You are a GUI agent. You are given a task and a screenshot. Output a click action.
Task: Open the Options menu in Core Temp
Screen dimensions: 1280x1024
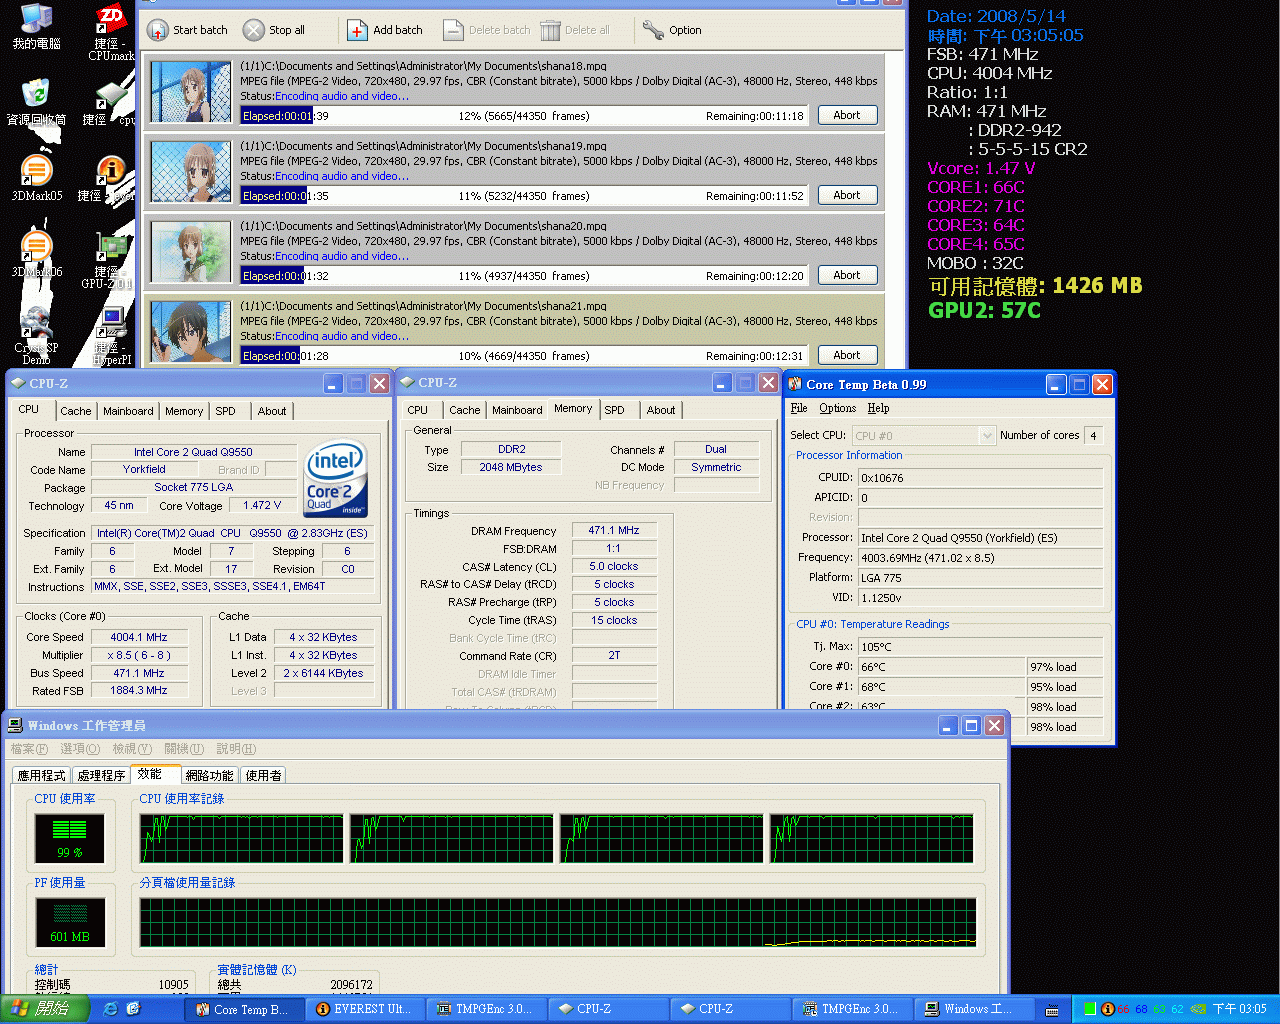coord(838,408)
